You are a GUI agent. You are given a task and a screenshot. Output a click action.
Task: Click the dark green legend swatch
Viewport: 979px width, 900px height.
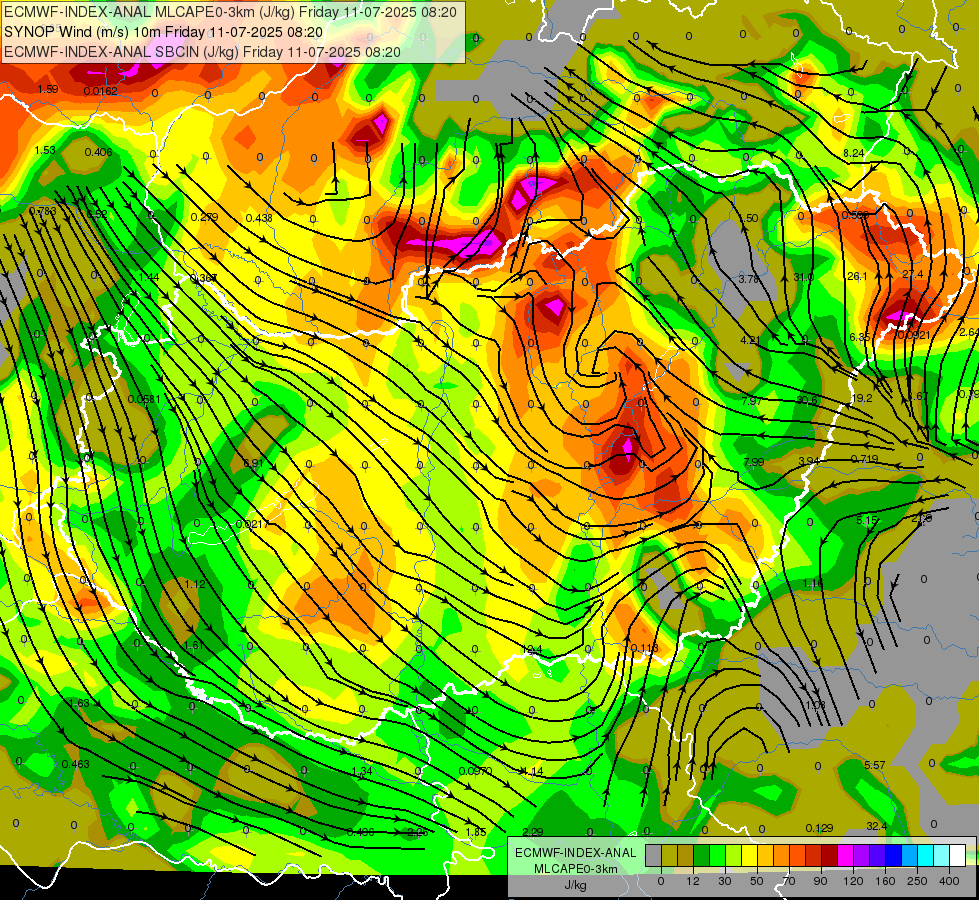pyautogui.click(x=702, y=855)
